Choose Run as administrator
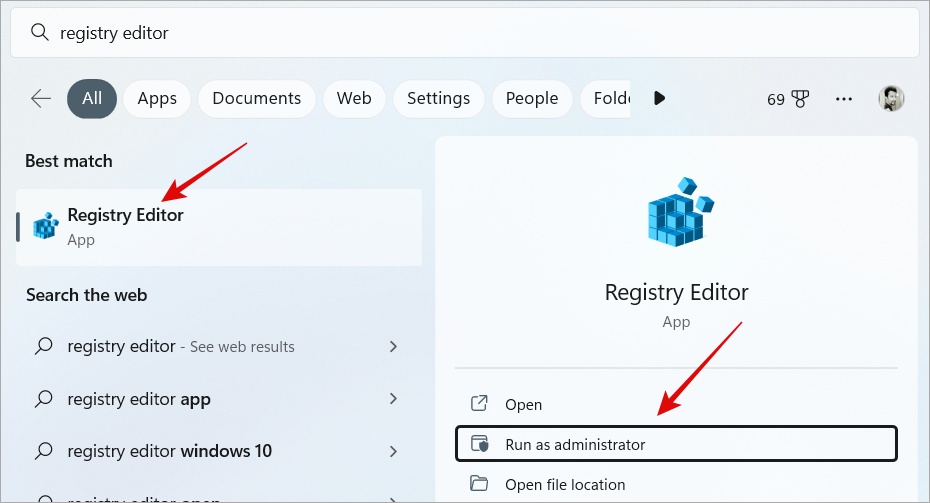The width and height of the screenshot is (930, 503). [676, 444]
